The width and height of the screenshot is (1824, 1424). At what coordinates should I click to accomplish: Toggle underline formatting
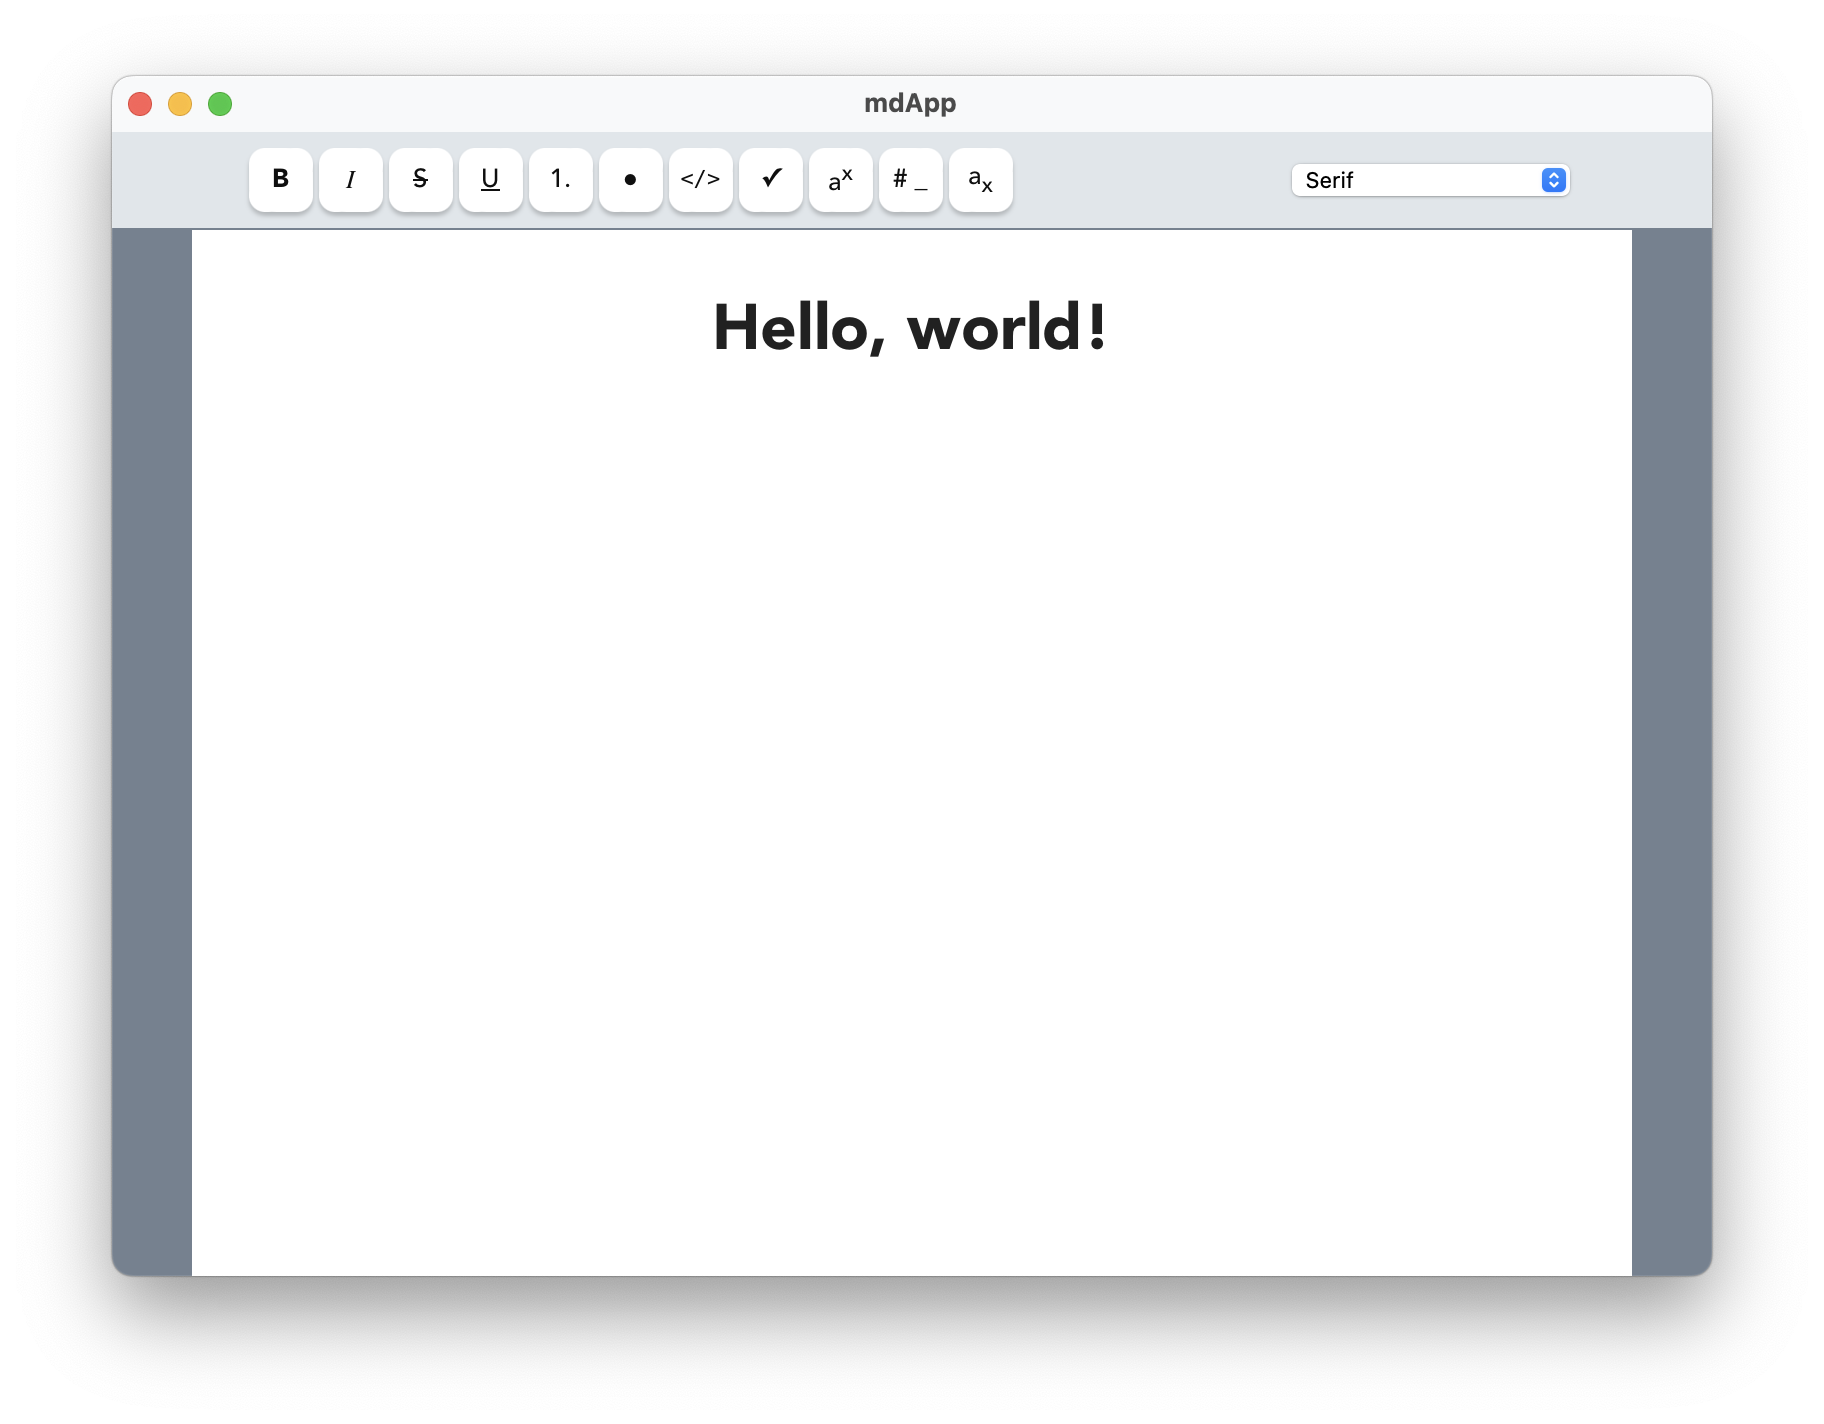490,180
